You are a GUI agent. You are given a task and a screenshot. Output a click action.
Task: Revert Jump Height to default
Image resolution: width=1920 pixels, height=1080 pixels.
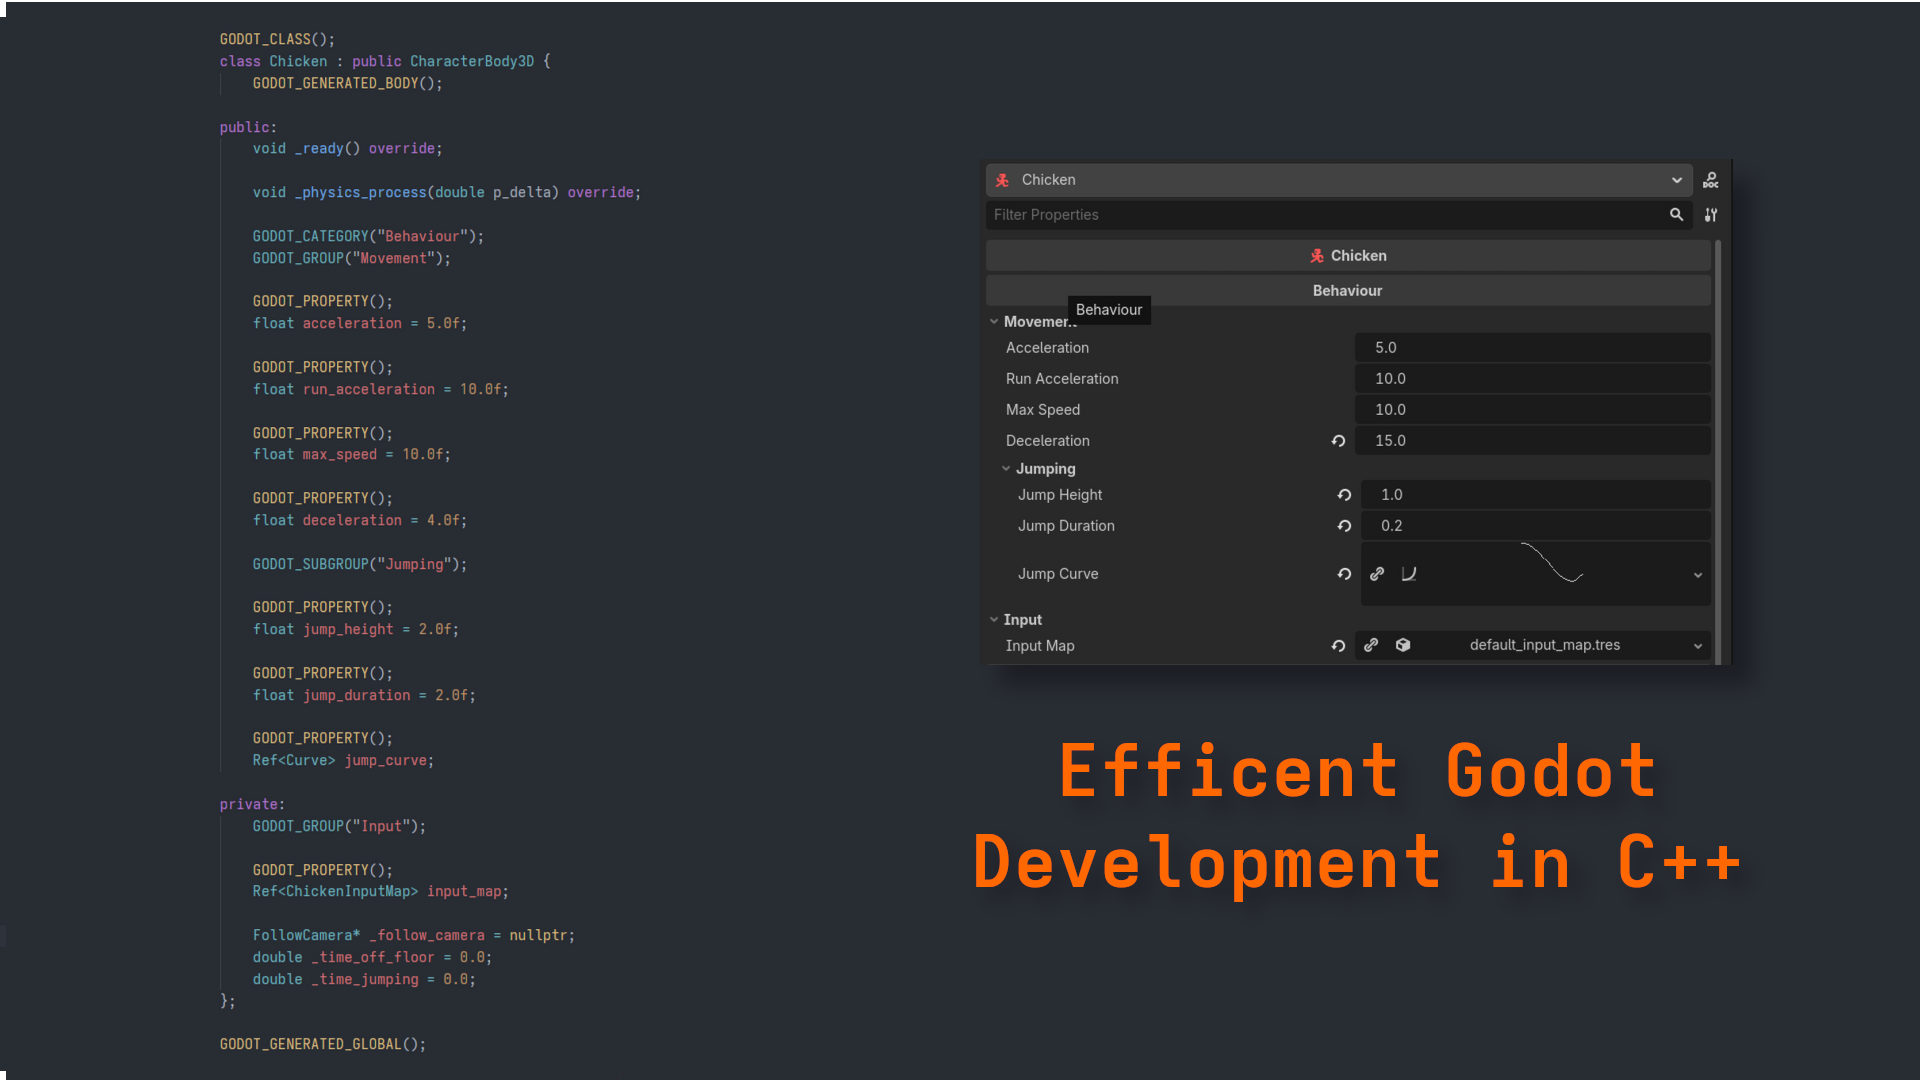[x=1344, y=494]
